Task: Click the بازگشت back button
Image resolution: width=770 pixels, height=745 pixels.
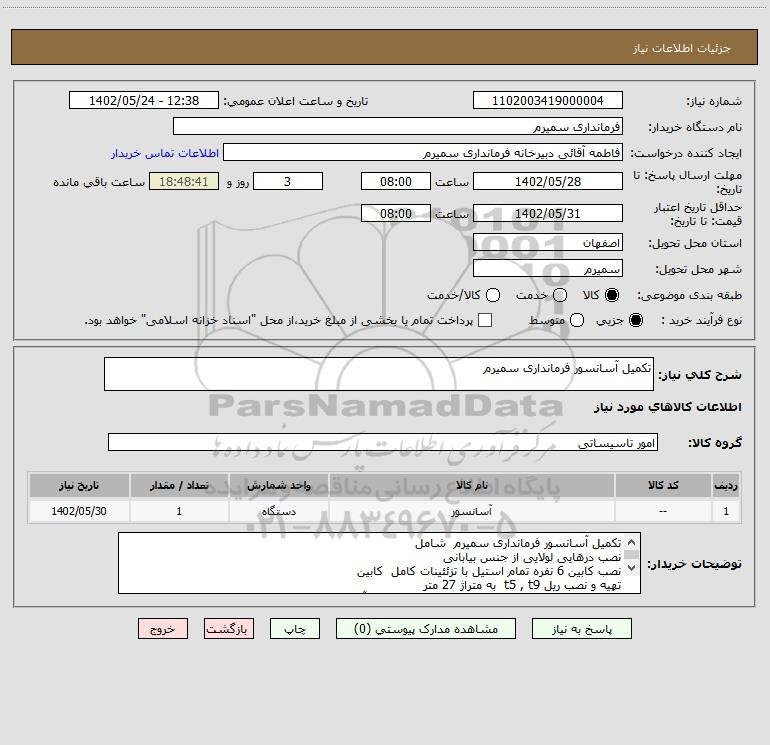Action: click(x=229, y=629)
